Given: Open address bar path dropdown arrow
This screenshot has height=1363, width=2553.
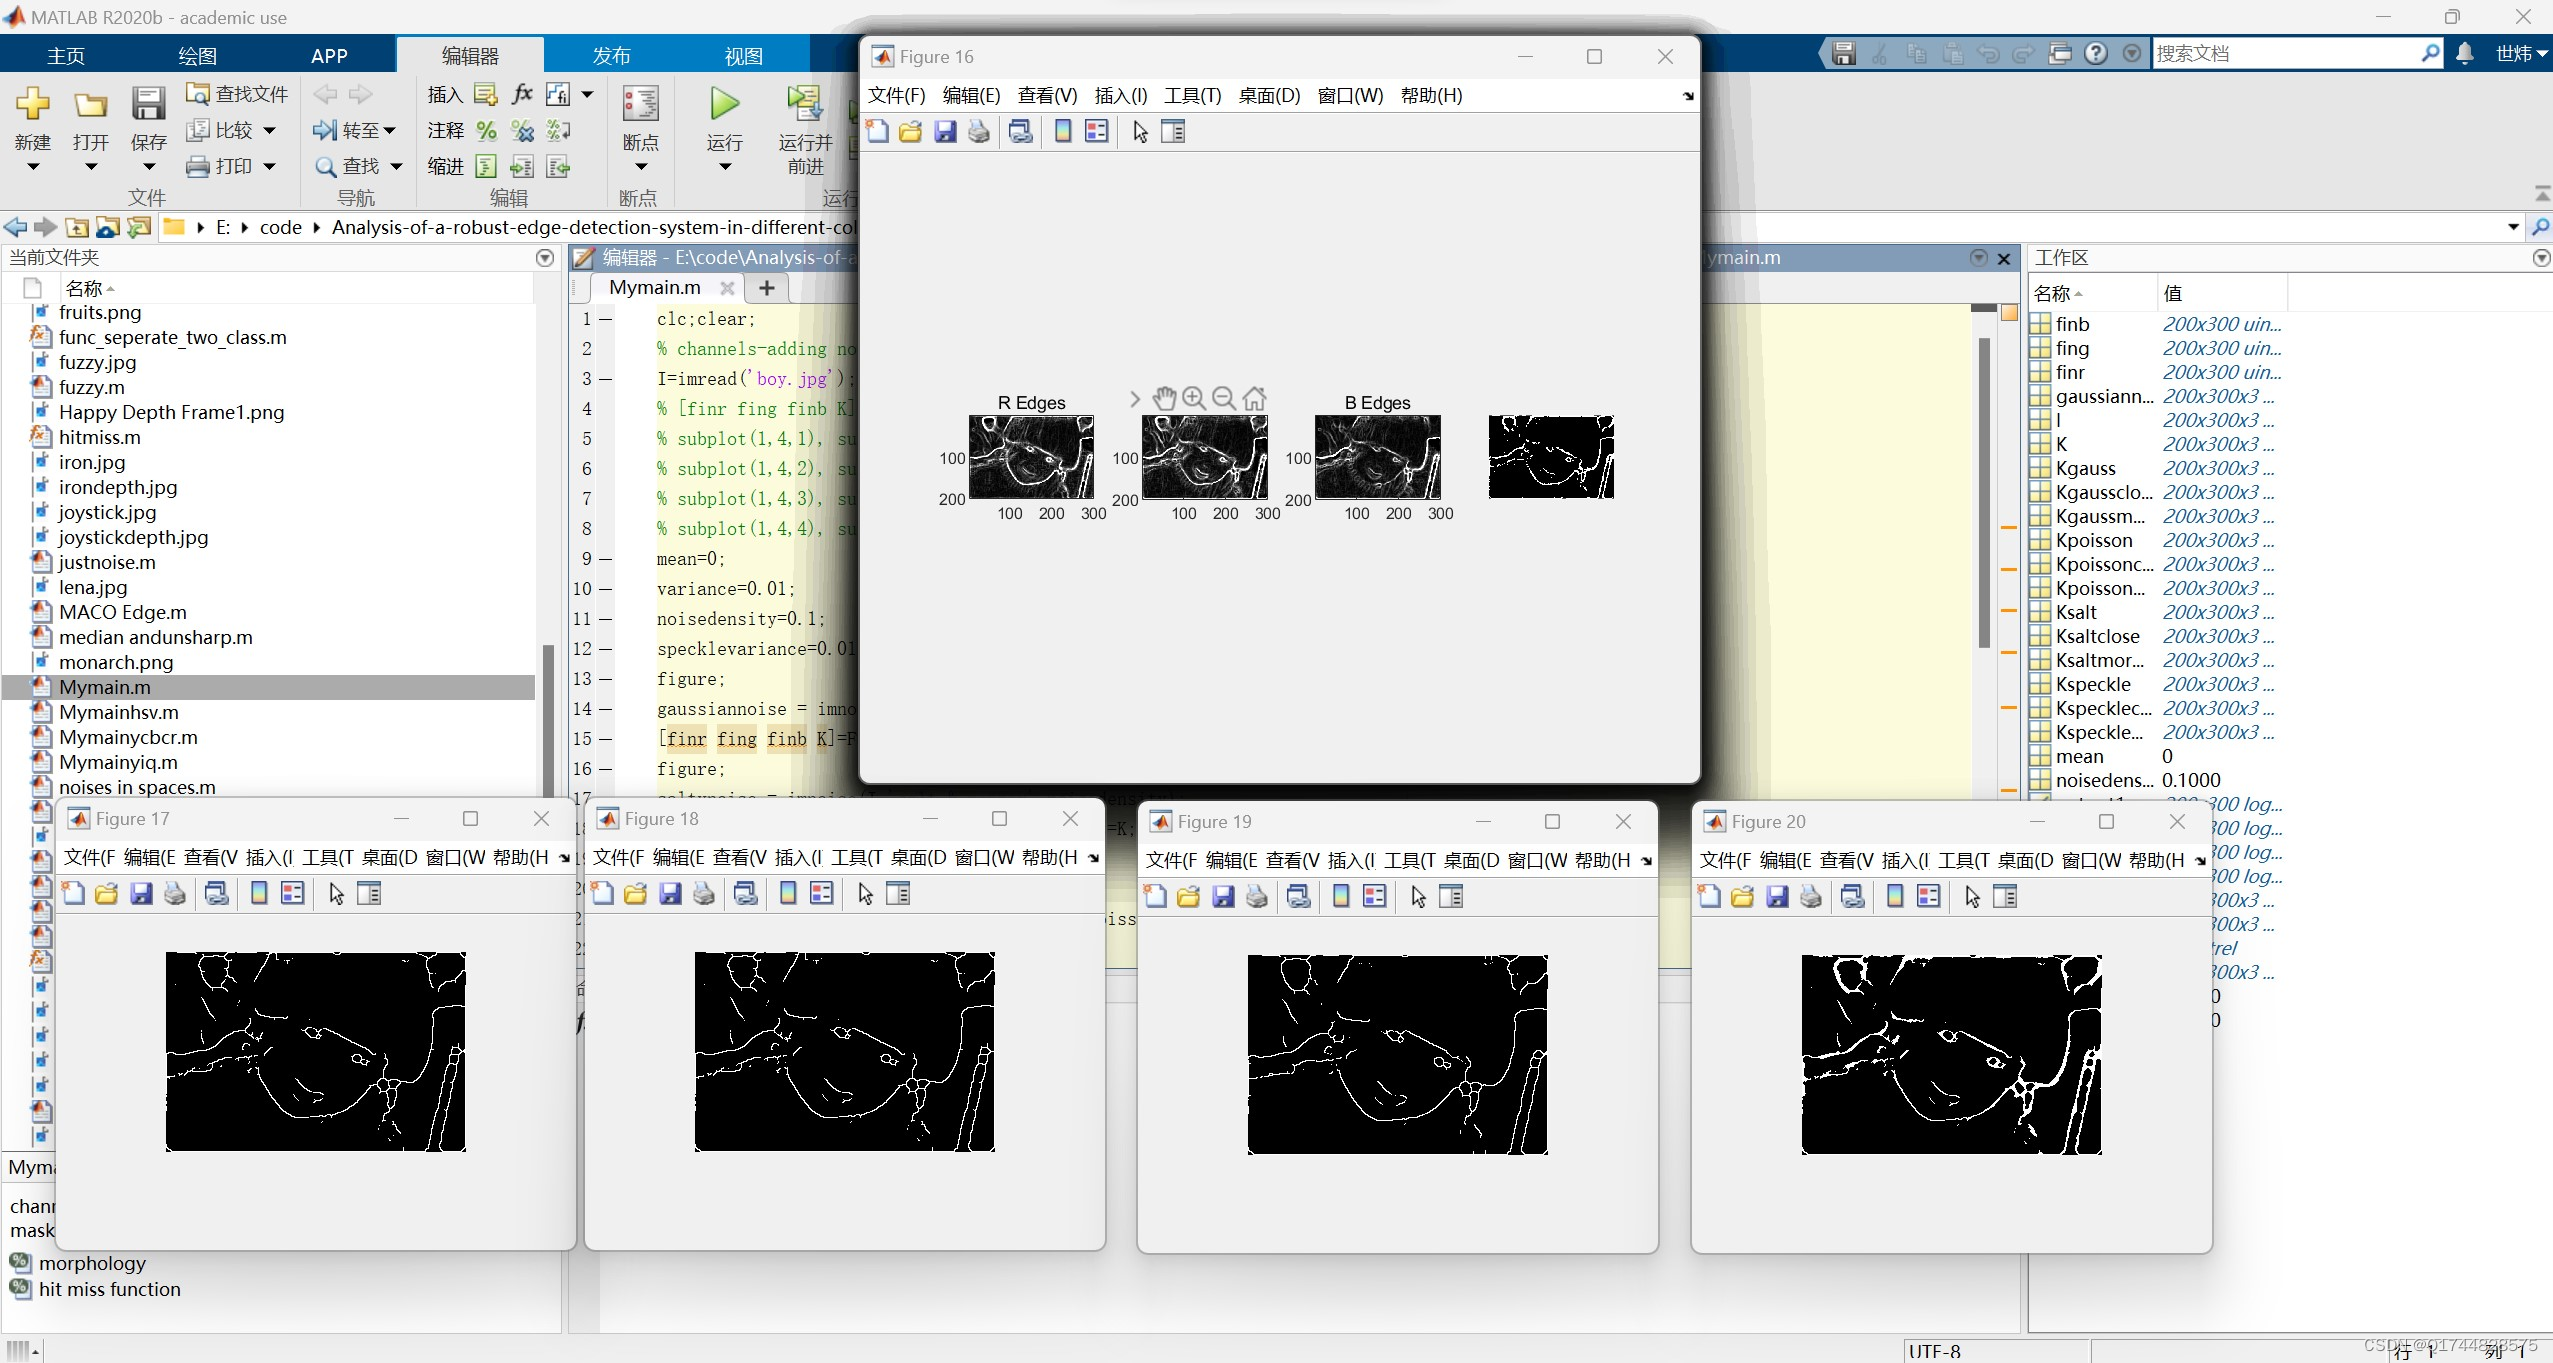Looking at the screenshot, I should click(x=2514, y=227).
